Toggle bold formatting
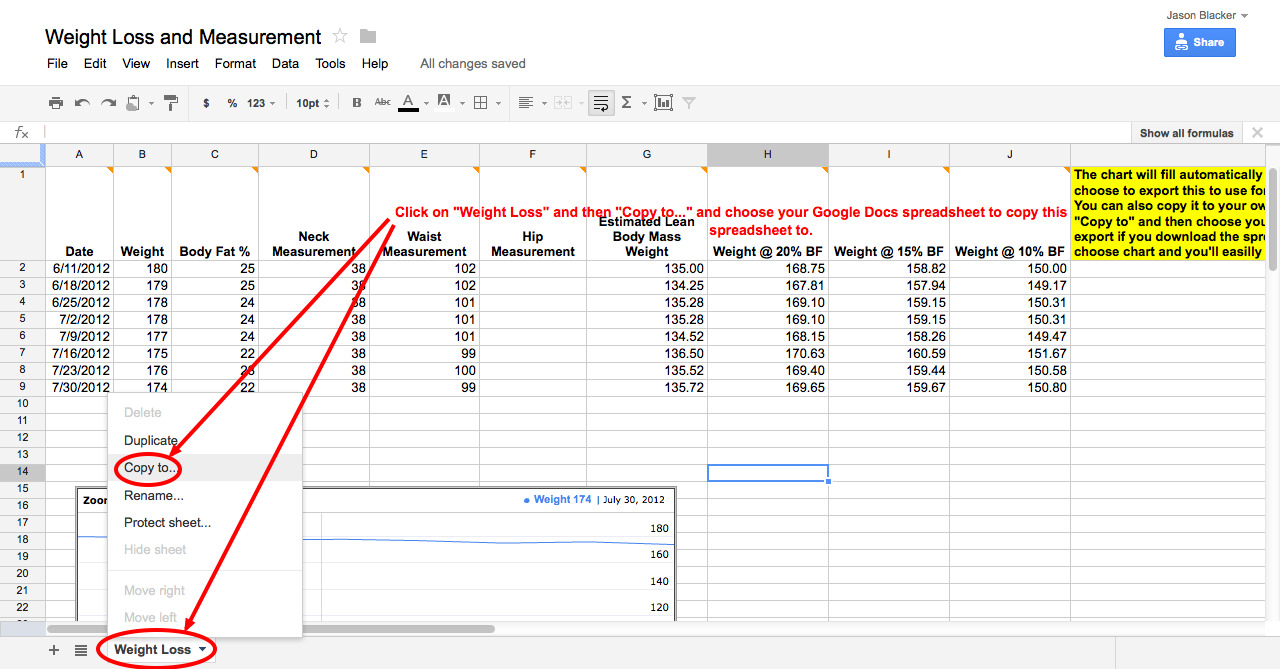This screenshot has width=1280, height=669. coord(357,103)
